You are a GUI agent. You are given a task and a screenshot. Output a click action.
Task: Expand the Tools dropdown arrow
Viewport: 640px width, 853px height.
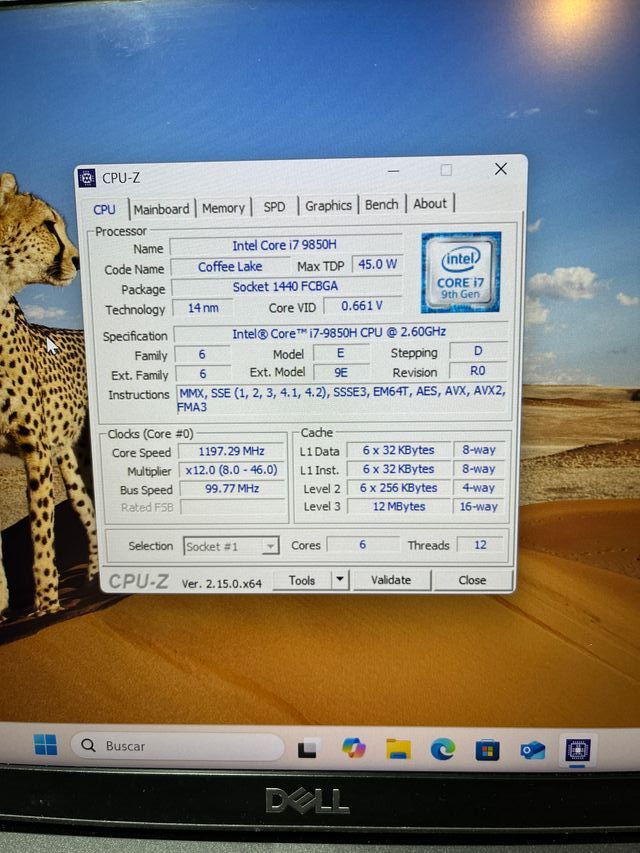coord(340,580)
